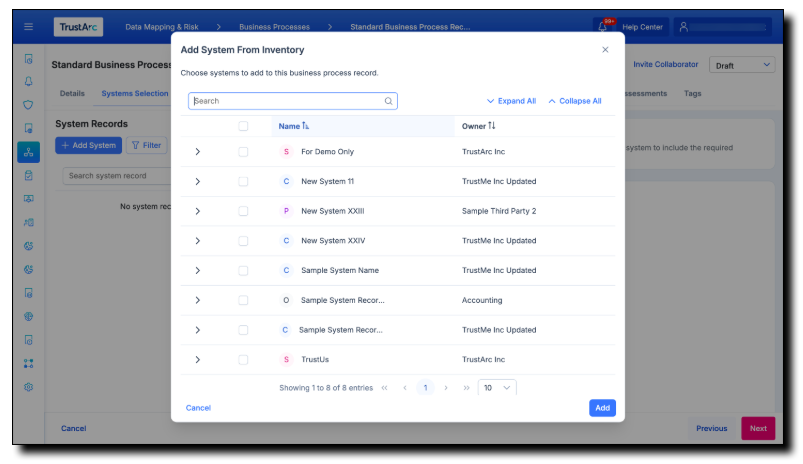Click the hamburger menu icon
The height and width of the screenshot is (464, 803).
click(29, 27)
